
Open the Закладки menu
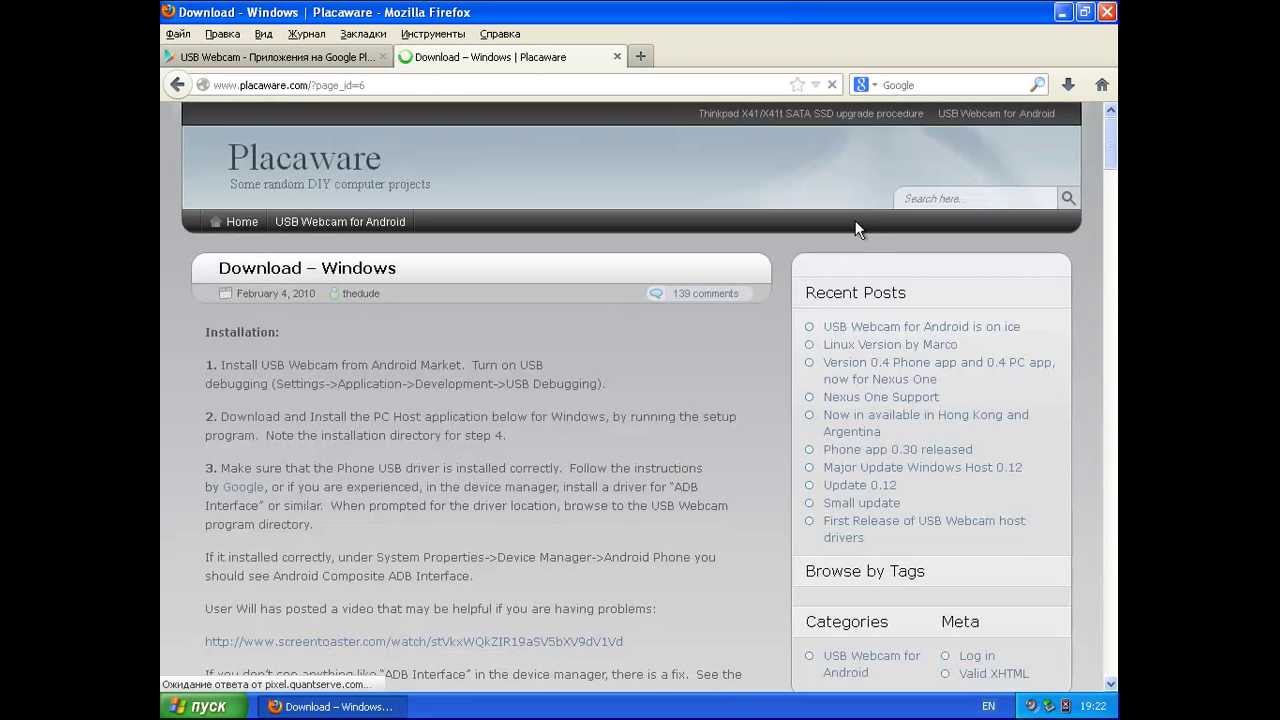363,34
